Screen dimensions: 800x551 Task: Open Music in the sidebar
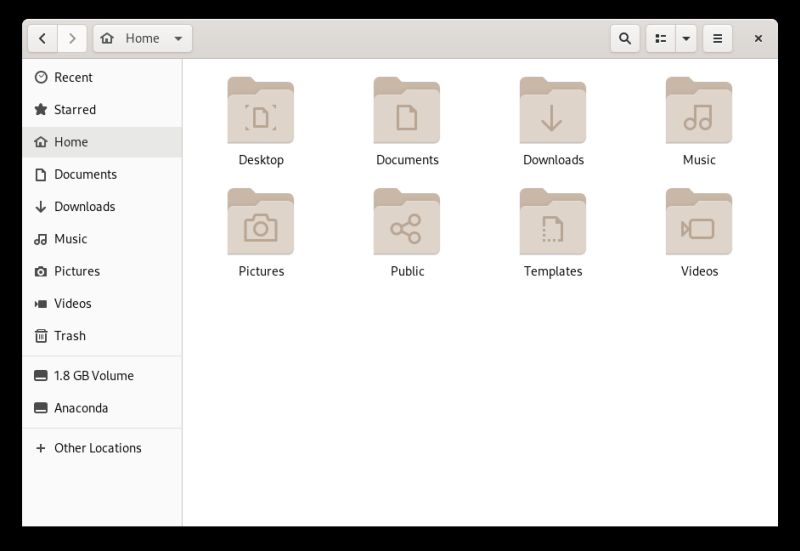(x=102, y=239)
